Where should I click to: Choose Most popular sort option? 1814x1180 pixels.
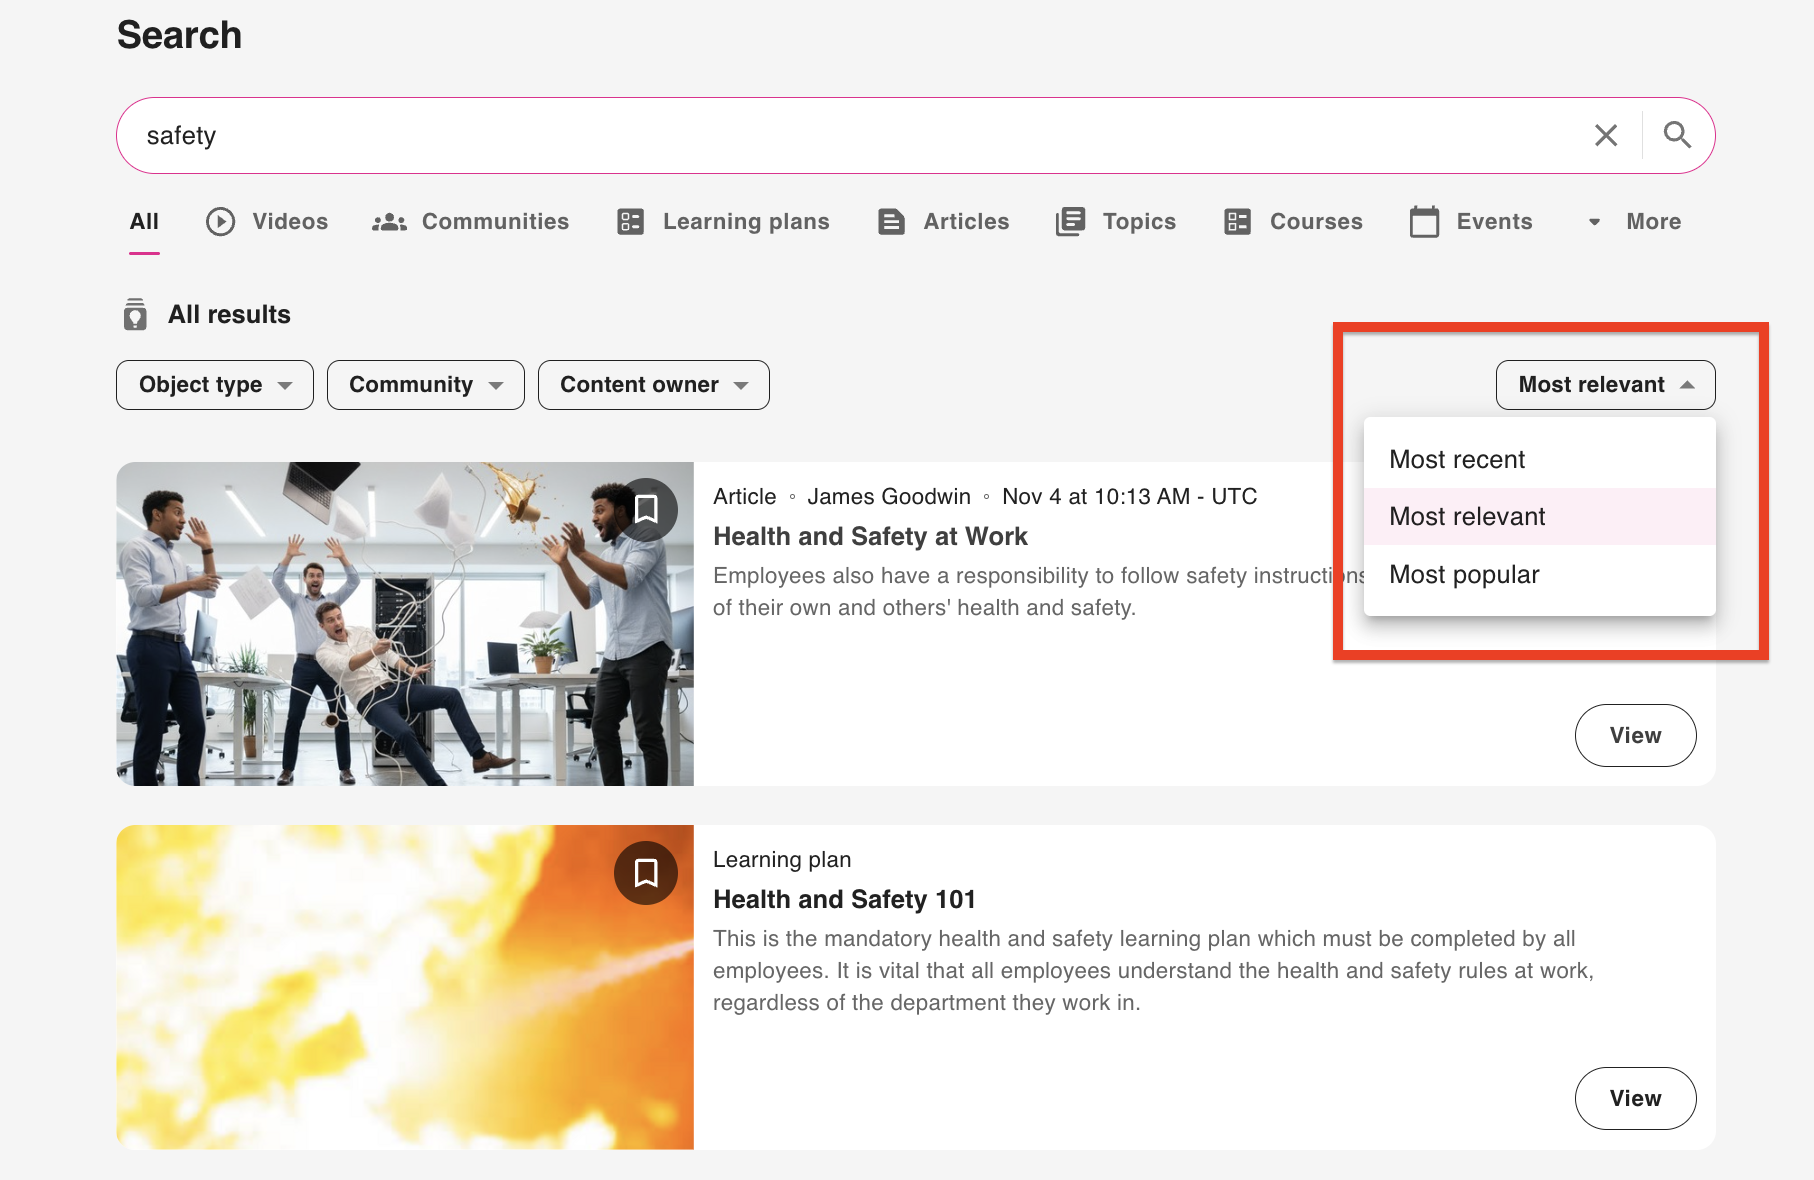[1464, 575]
